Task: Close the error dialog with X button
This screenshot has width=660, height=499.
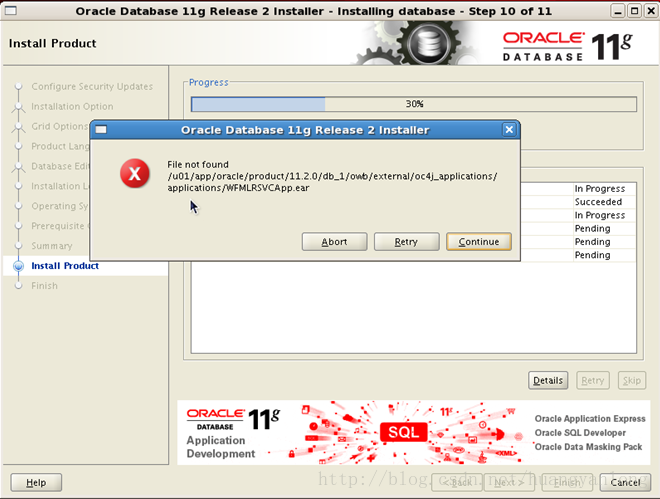Action: tap(509, 130)
